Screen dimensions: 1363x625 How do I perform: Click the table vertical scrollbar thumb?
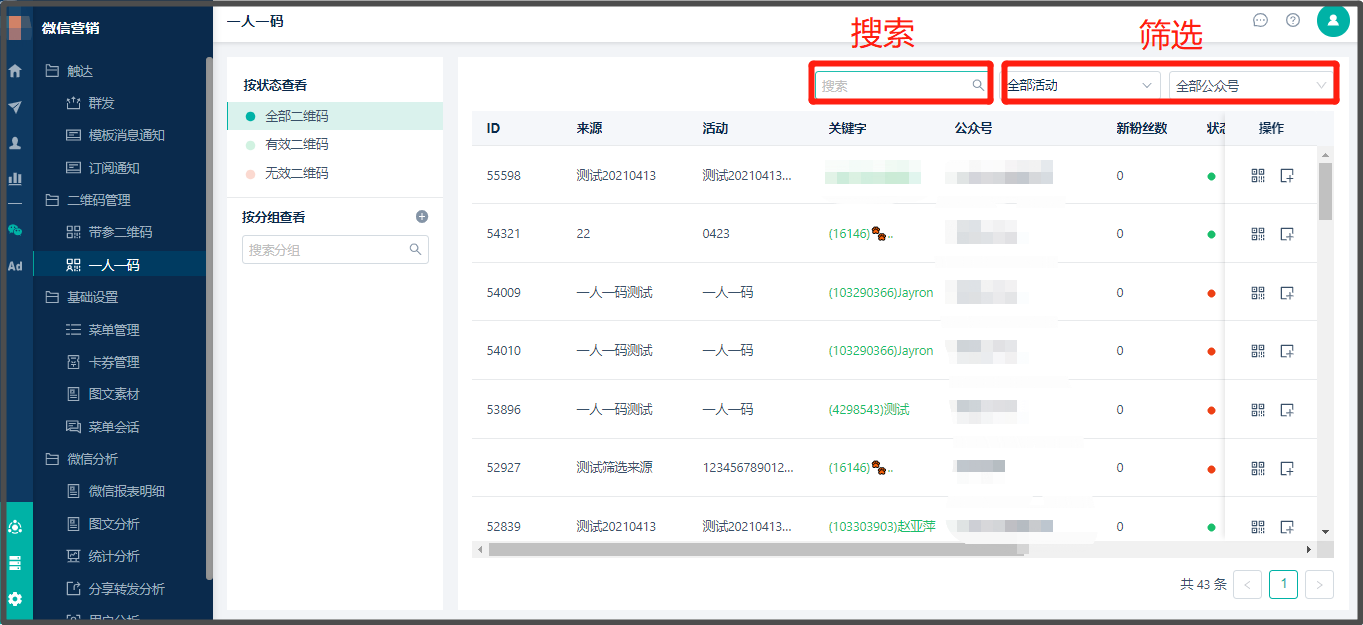pyautogui.click(x=1325, y=190)
